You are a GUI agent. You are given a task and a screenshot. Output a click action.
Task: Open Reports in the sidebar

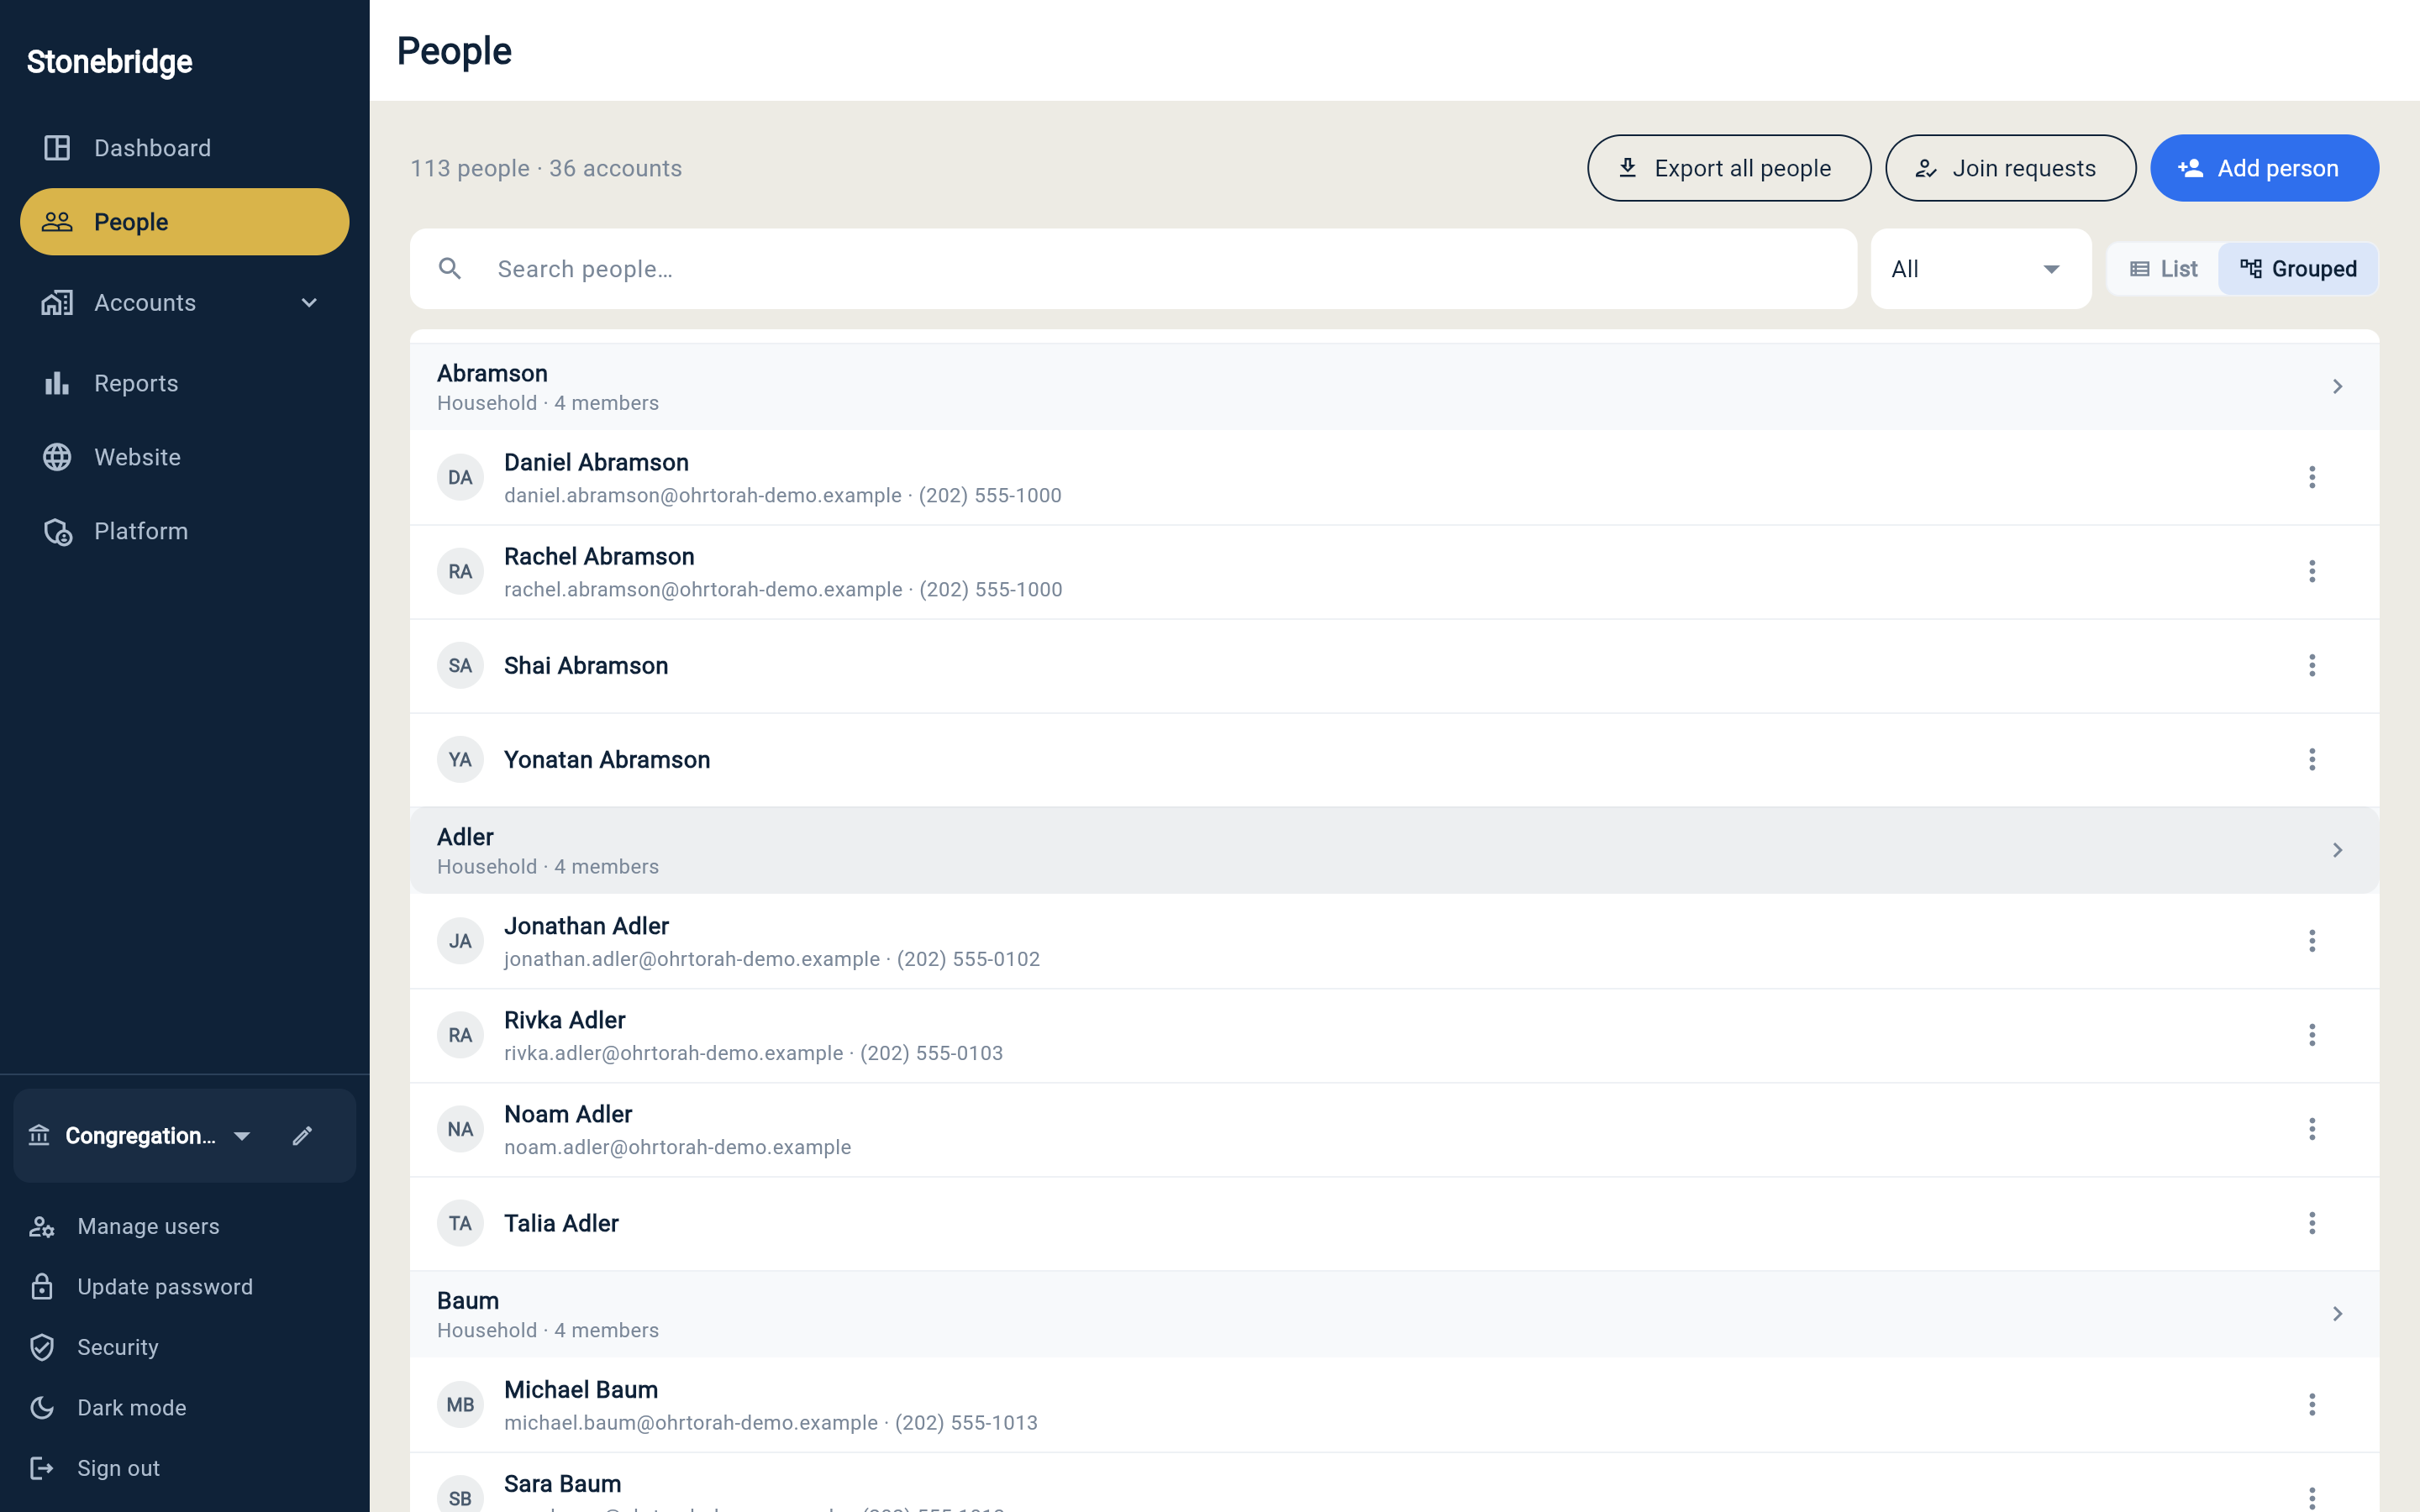click(184, 383)
